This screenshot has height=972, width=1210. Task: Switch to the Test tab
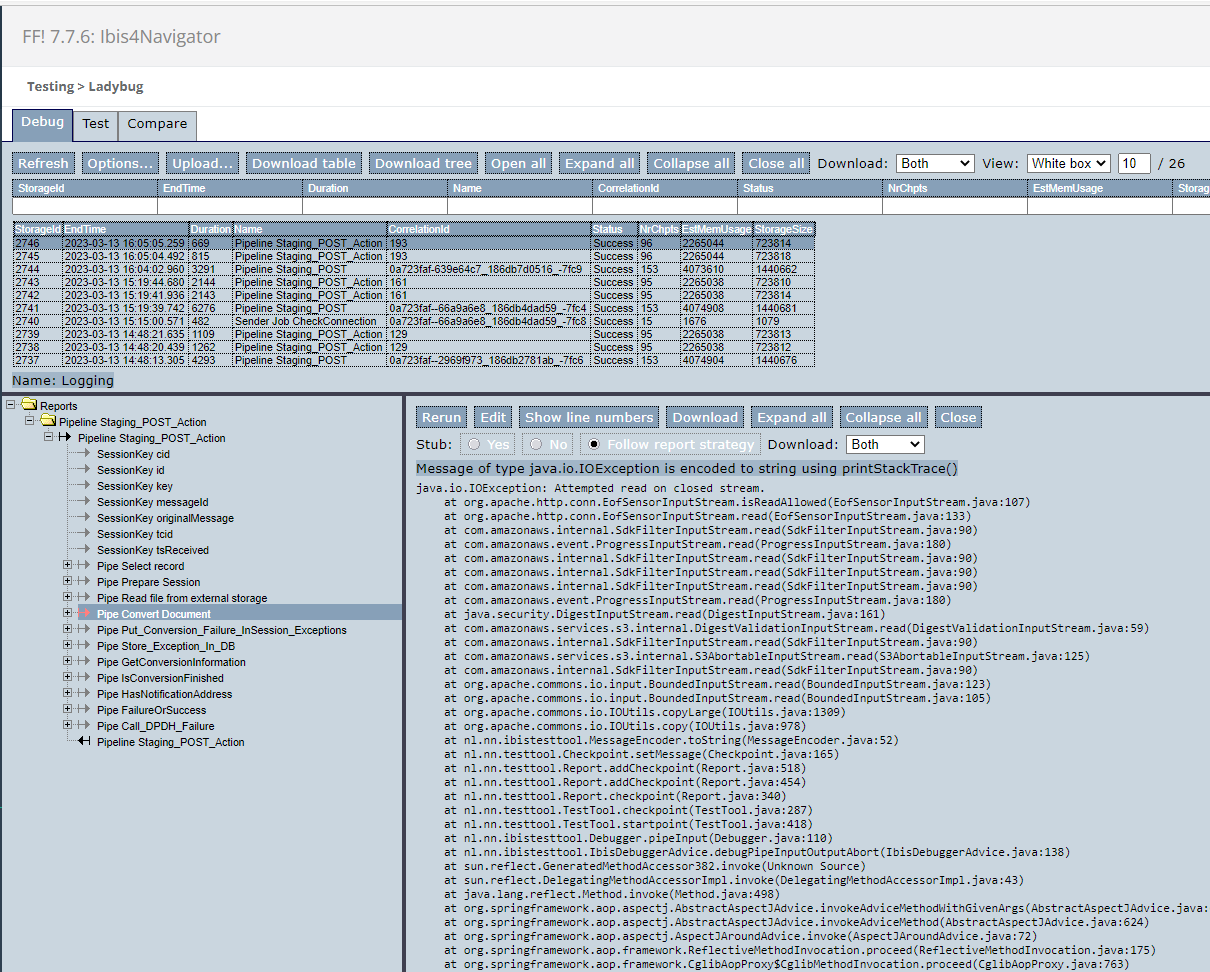96,124
